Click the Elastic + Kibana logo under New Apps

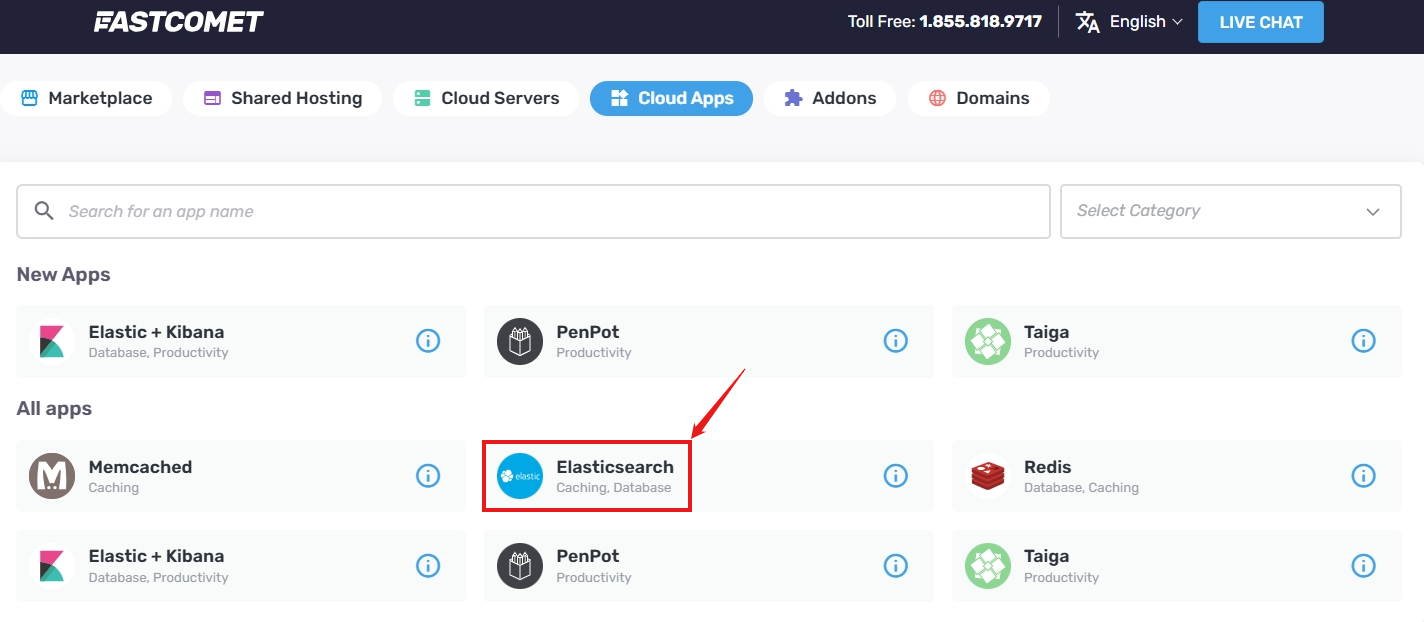tap(52, 341)
